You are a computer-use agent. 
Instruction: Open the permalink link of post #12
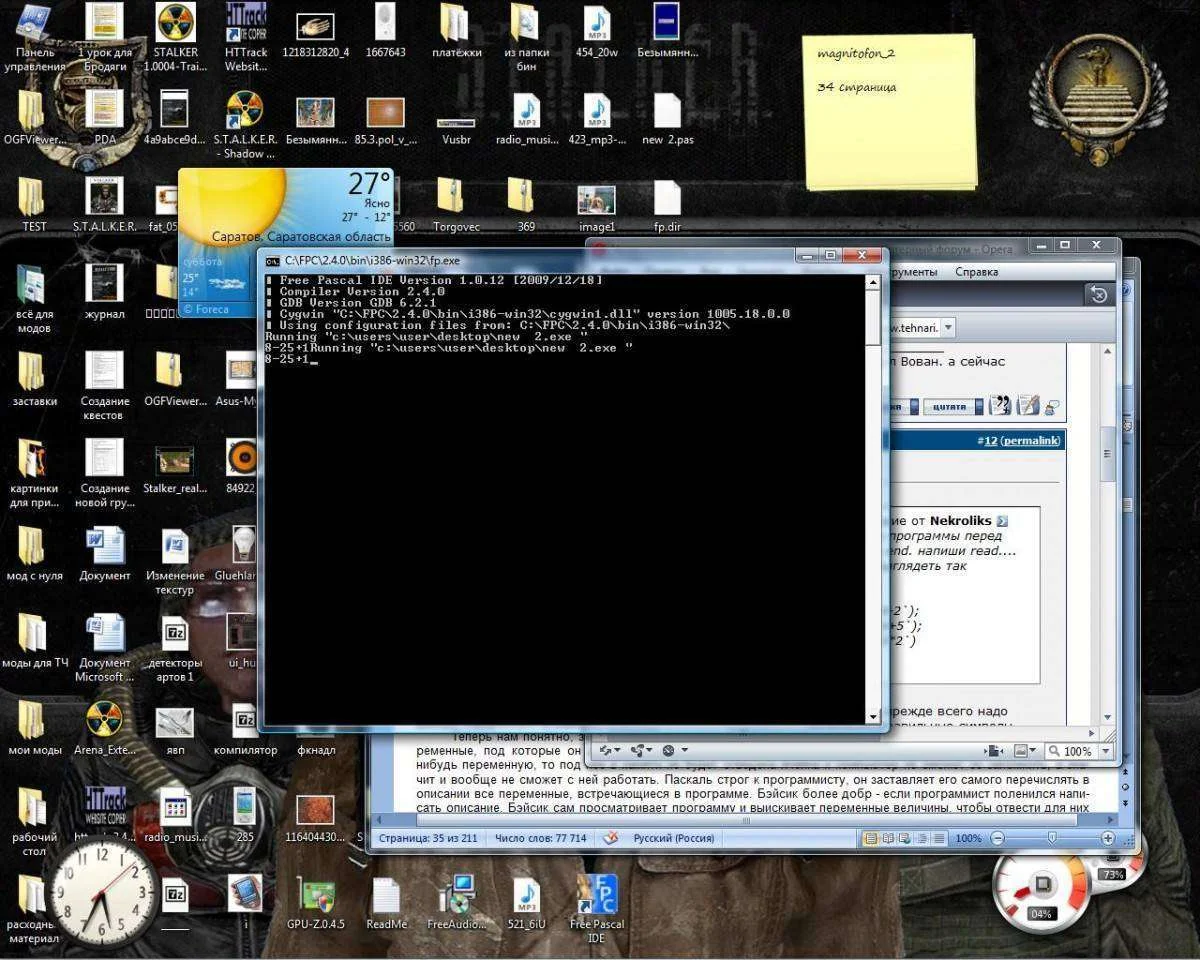[1030, 440]
